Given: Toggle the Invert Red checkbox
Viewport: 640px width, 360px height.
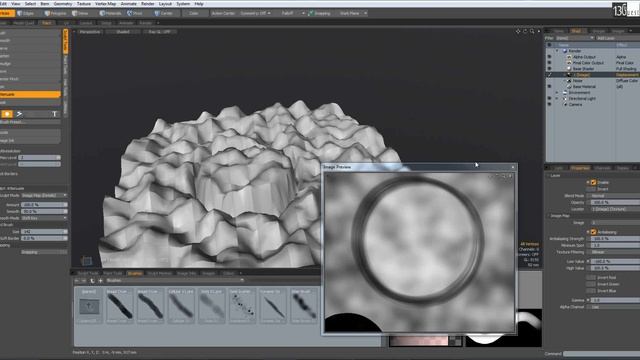Looking at the screenshot, I should [x=591, y=278].
